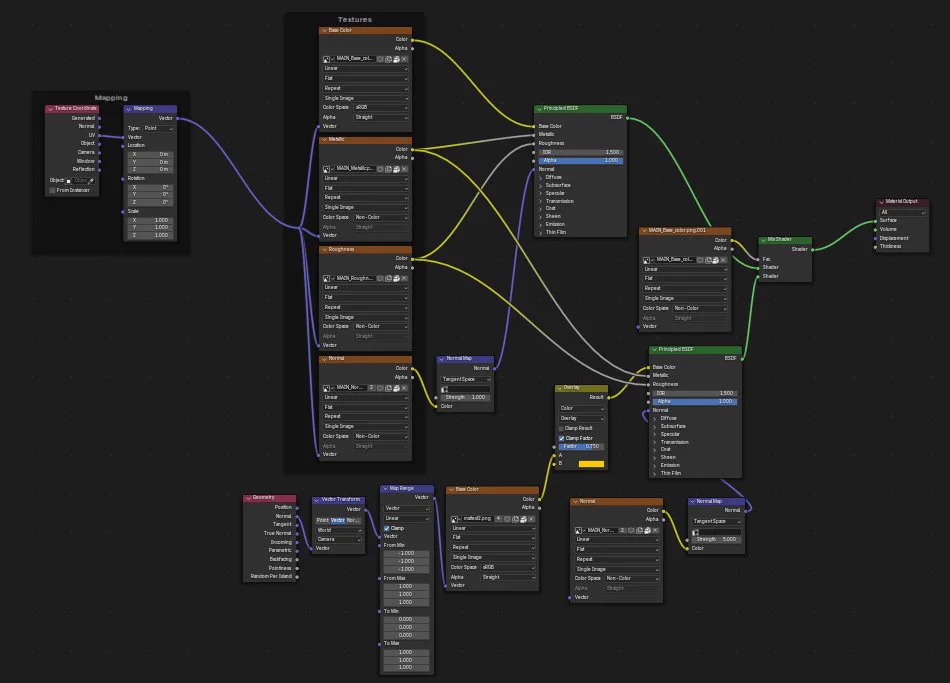Click Mapping node Scale Z field
This screenshot has width=950, height=683.
150,235
